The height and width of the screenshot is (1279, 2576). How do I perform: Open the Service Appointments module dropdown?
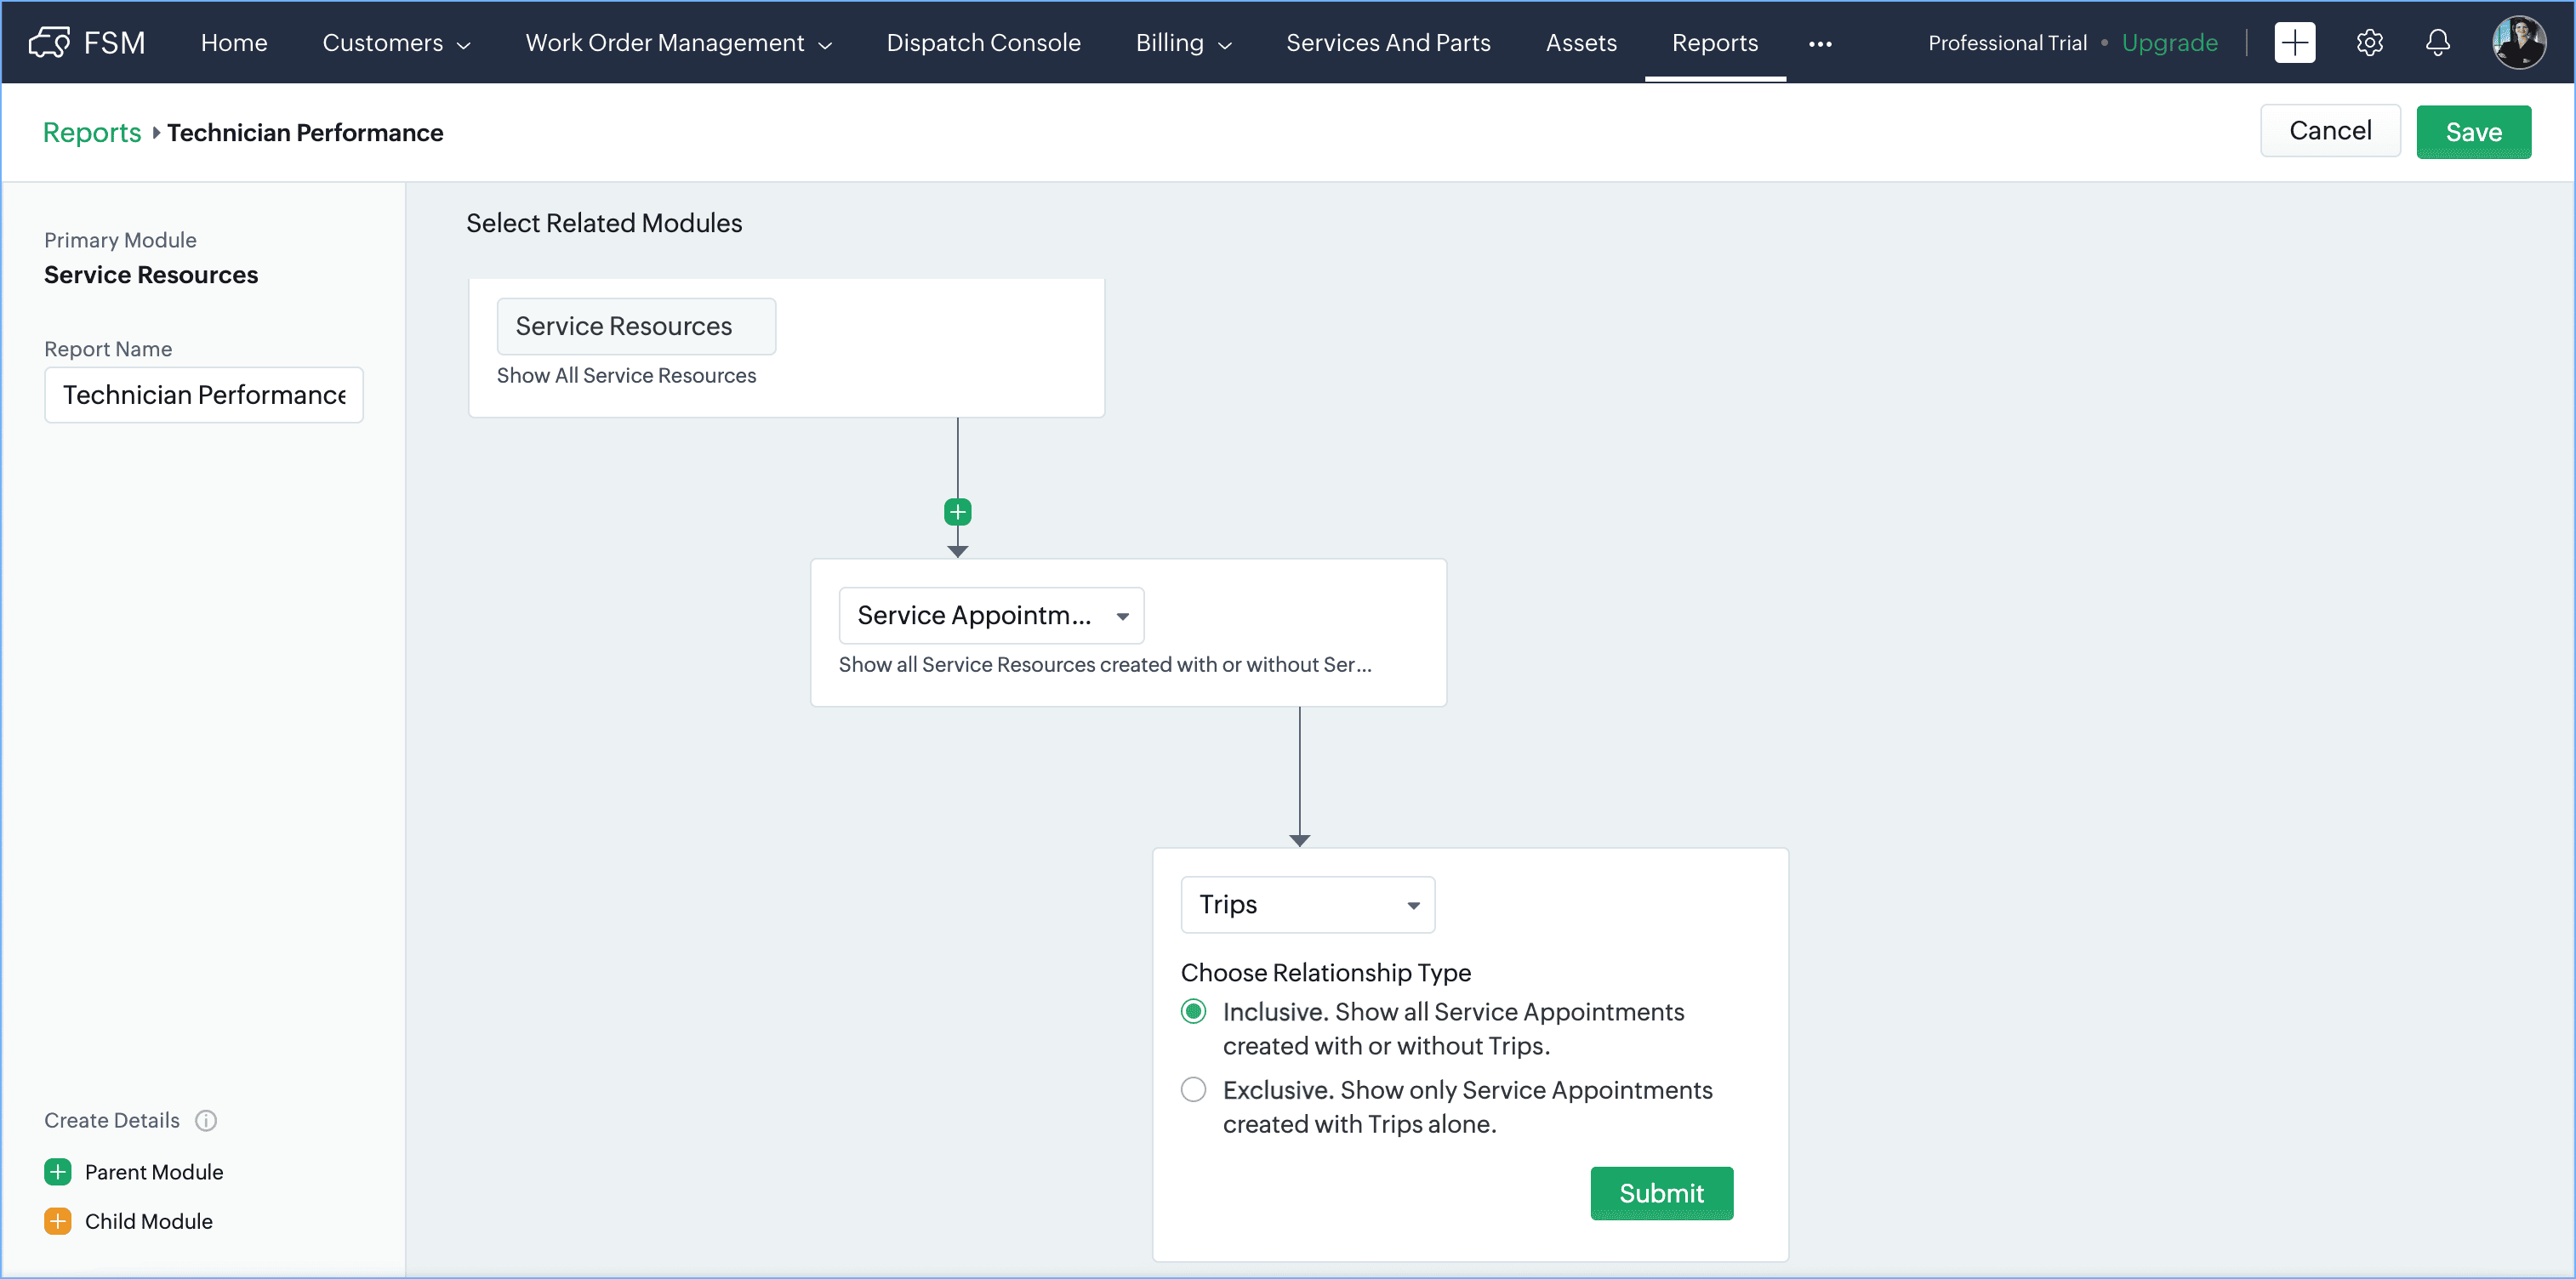991,615
